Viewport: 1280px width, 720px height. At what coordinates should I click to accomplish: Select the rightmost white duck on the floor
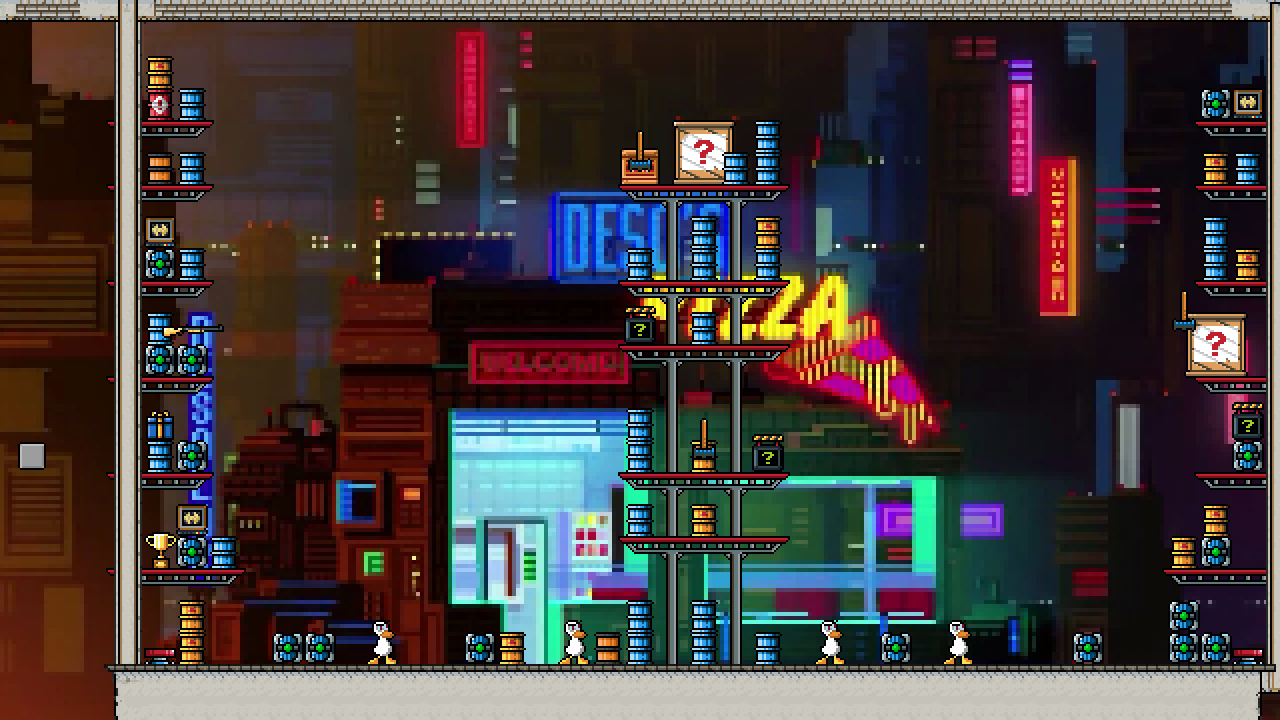click(x=958, y=643)
